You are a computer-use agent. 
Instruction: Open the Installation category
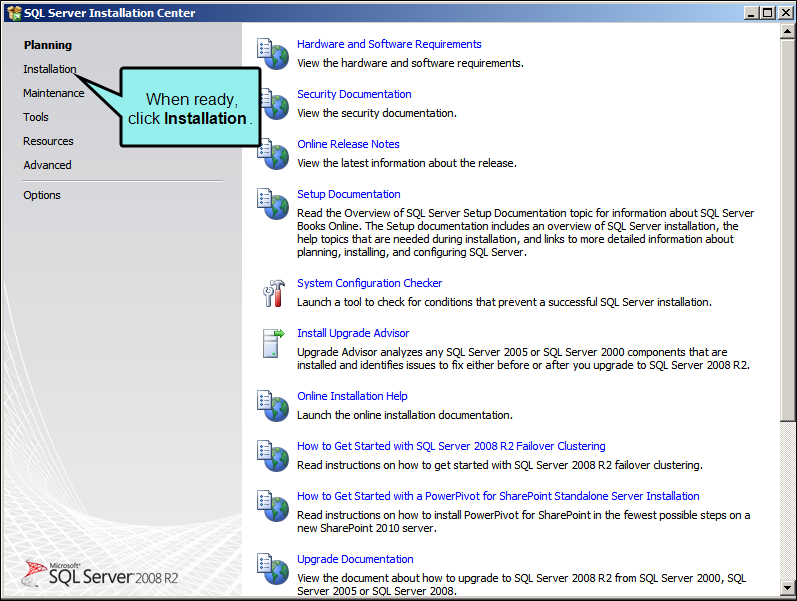[50, 69]
